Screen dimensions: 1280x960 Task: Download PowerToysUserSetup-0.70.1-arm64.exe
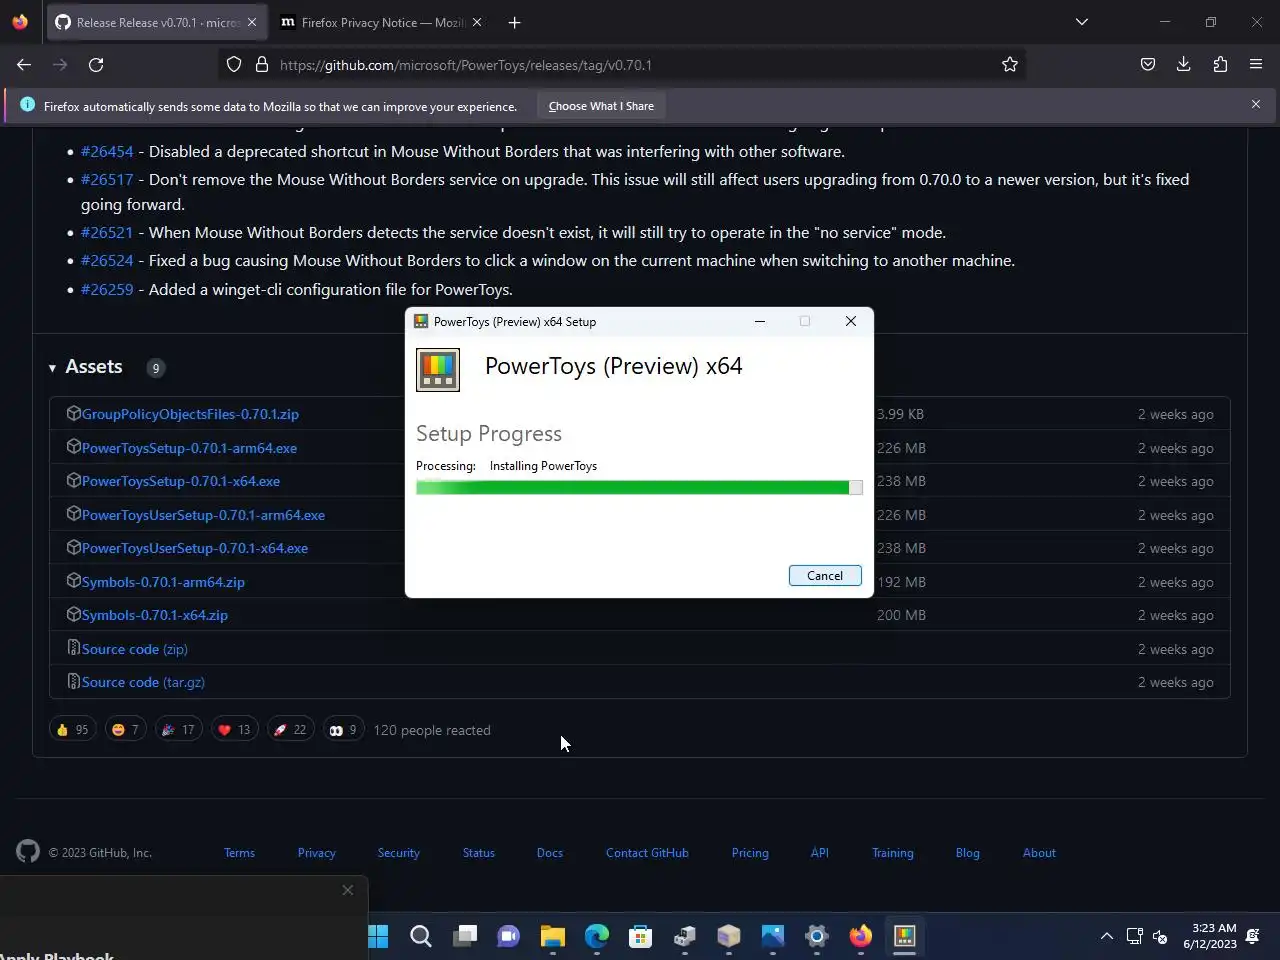(x=203, y=515)
